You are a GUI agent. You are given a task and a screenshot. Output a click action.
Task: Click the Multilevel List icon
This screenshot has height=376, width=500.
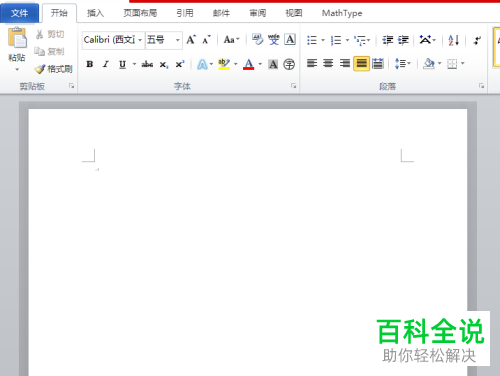[360, 40]
